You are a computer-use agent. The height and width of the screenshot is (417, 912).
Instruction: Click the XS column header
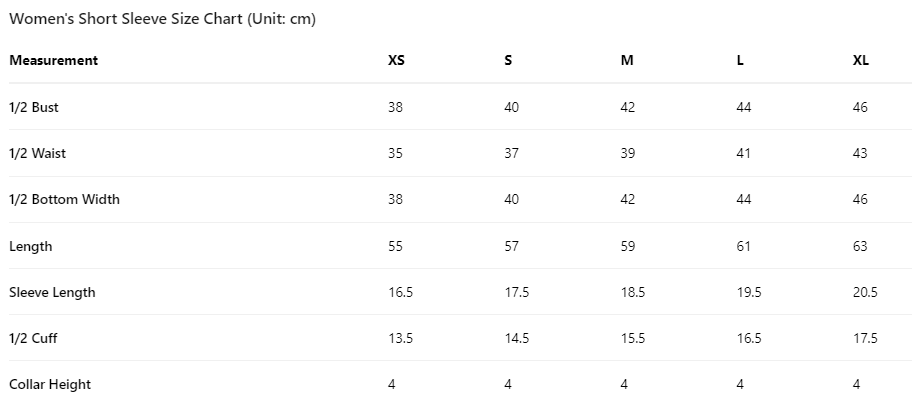(396, 60)
